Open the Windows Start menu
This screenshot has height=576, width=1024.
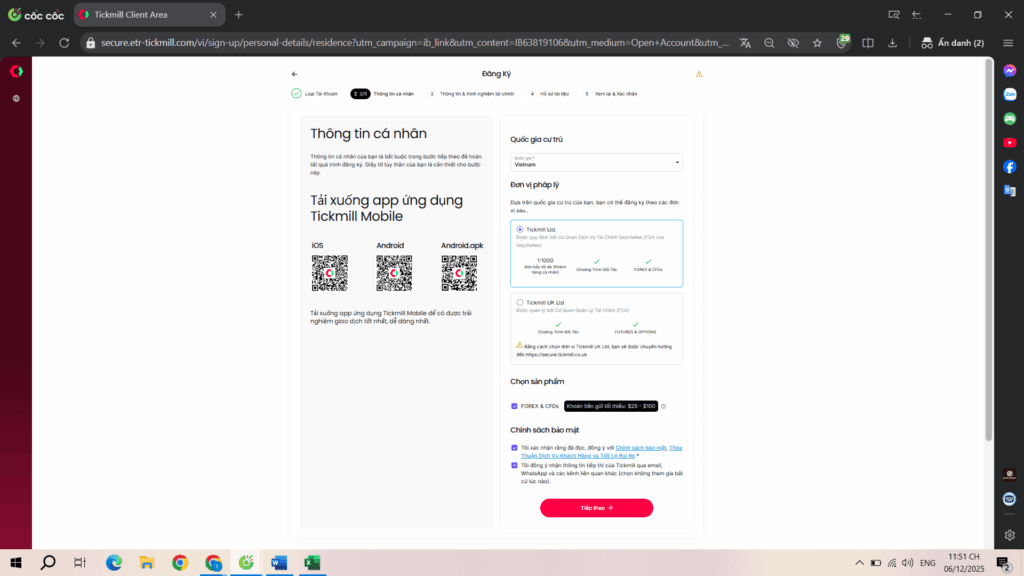click(x=16, y=562)
